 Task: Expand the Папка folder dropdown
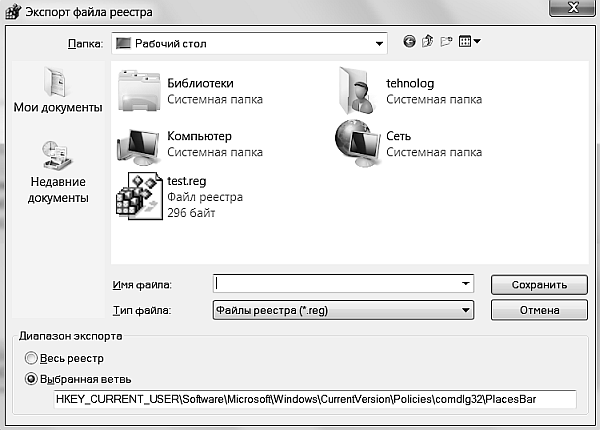coord(379,44)
